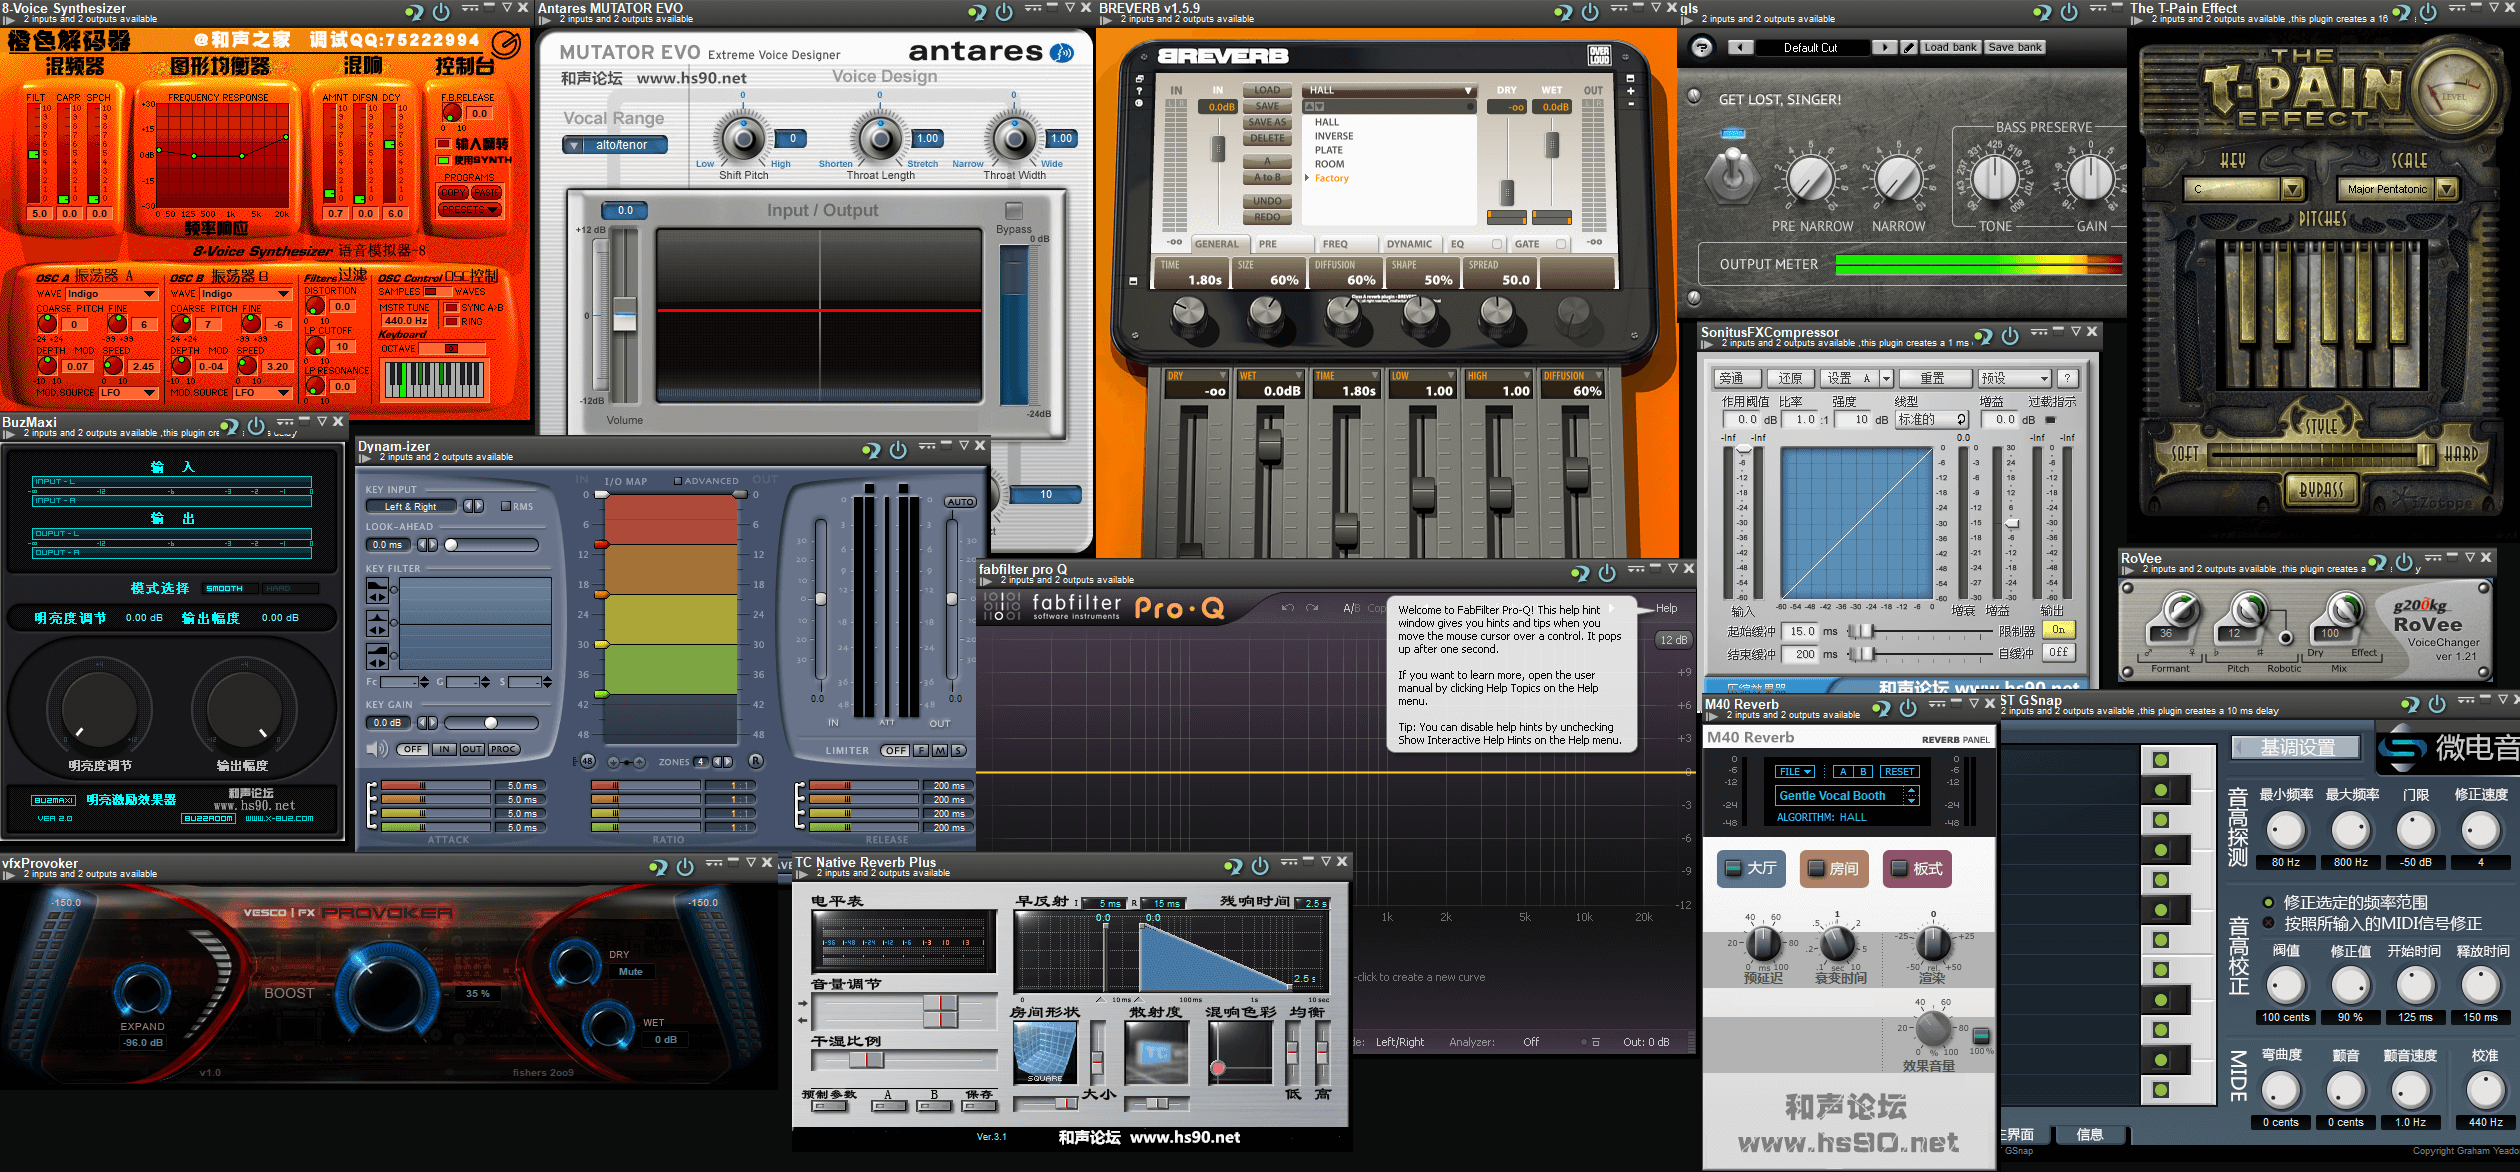Viewport: 2520px width, 1172px height.
Task: Click the Reset button in M40 Reverb panel
Action: click(x=1901, y=775)
